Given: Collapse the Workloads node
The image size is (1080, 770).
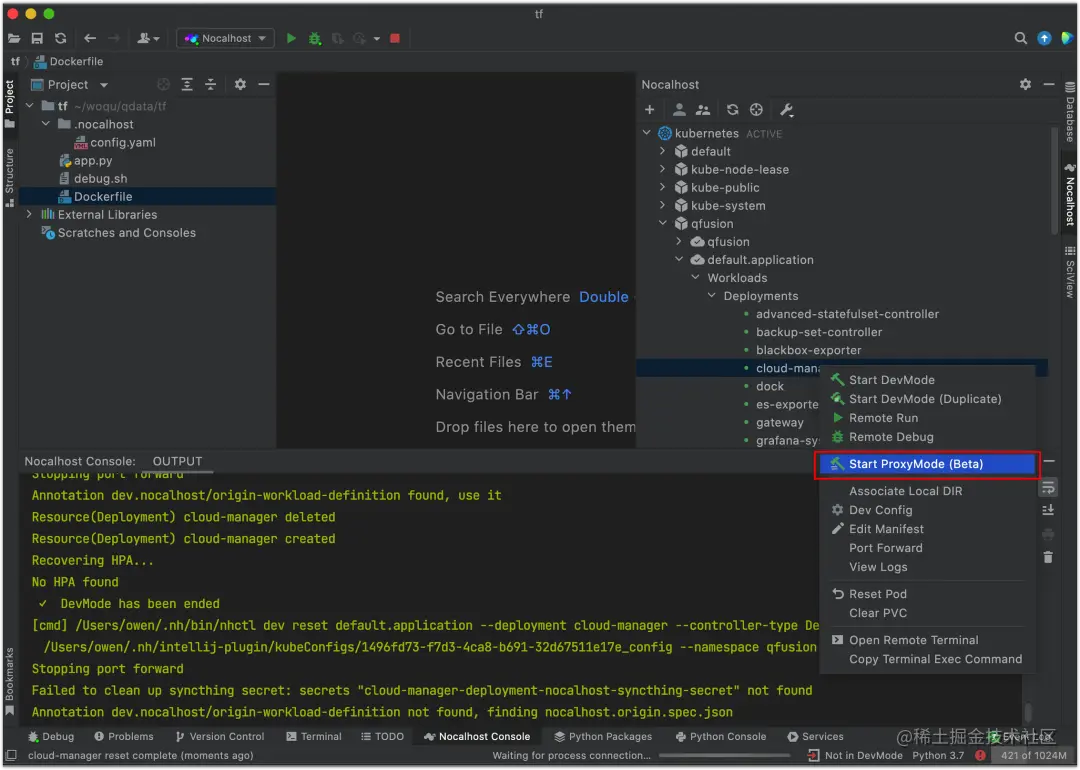Looking at the screenshot, I should 695,278.
